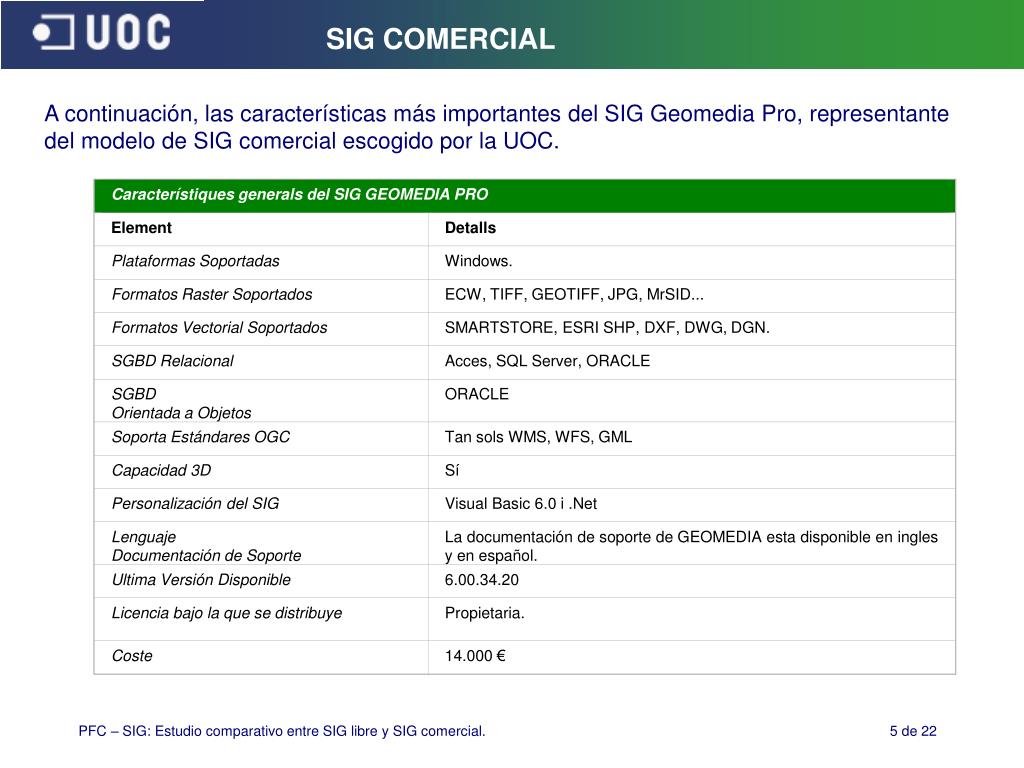
Task: Click the page indicator '5 de 22'
Action: coord(913,731)
